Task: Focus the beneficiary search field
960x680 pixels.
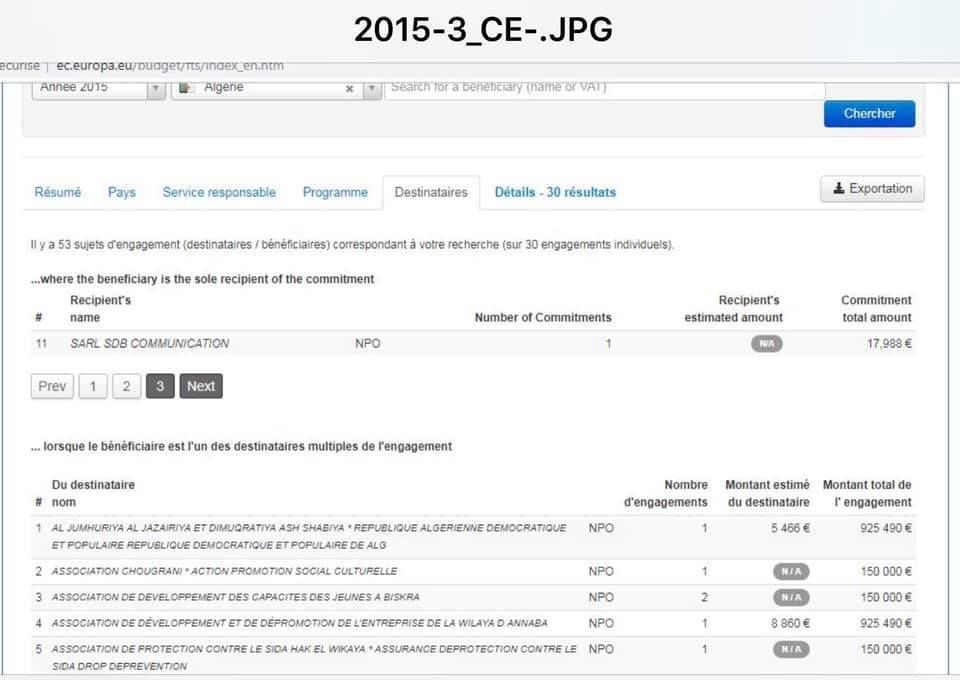Action: click(x=604, y=88)
